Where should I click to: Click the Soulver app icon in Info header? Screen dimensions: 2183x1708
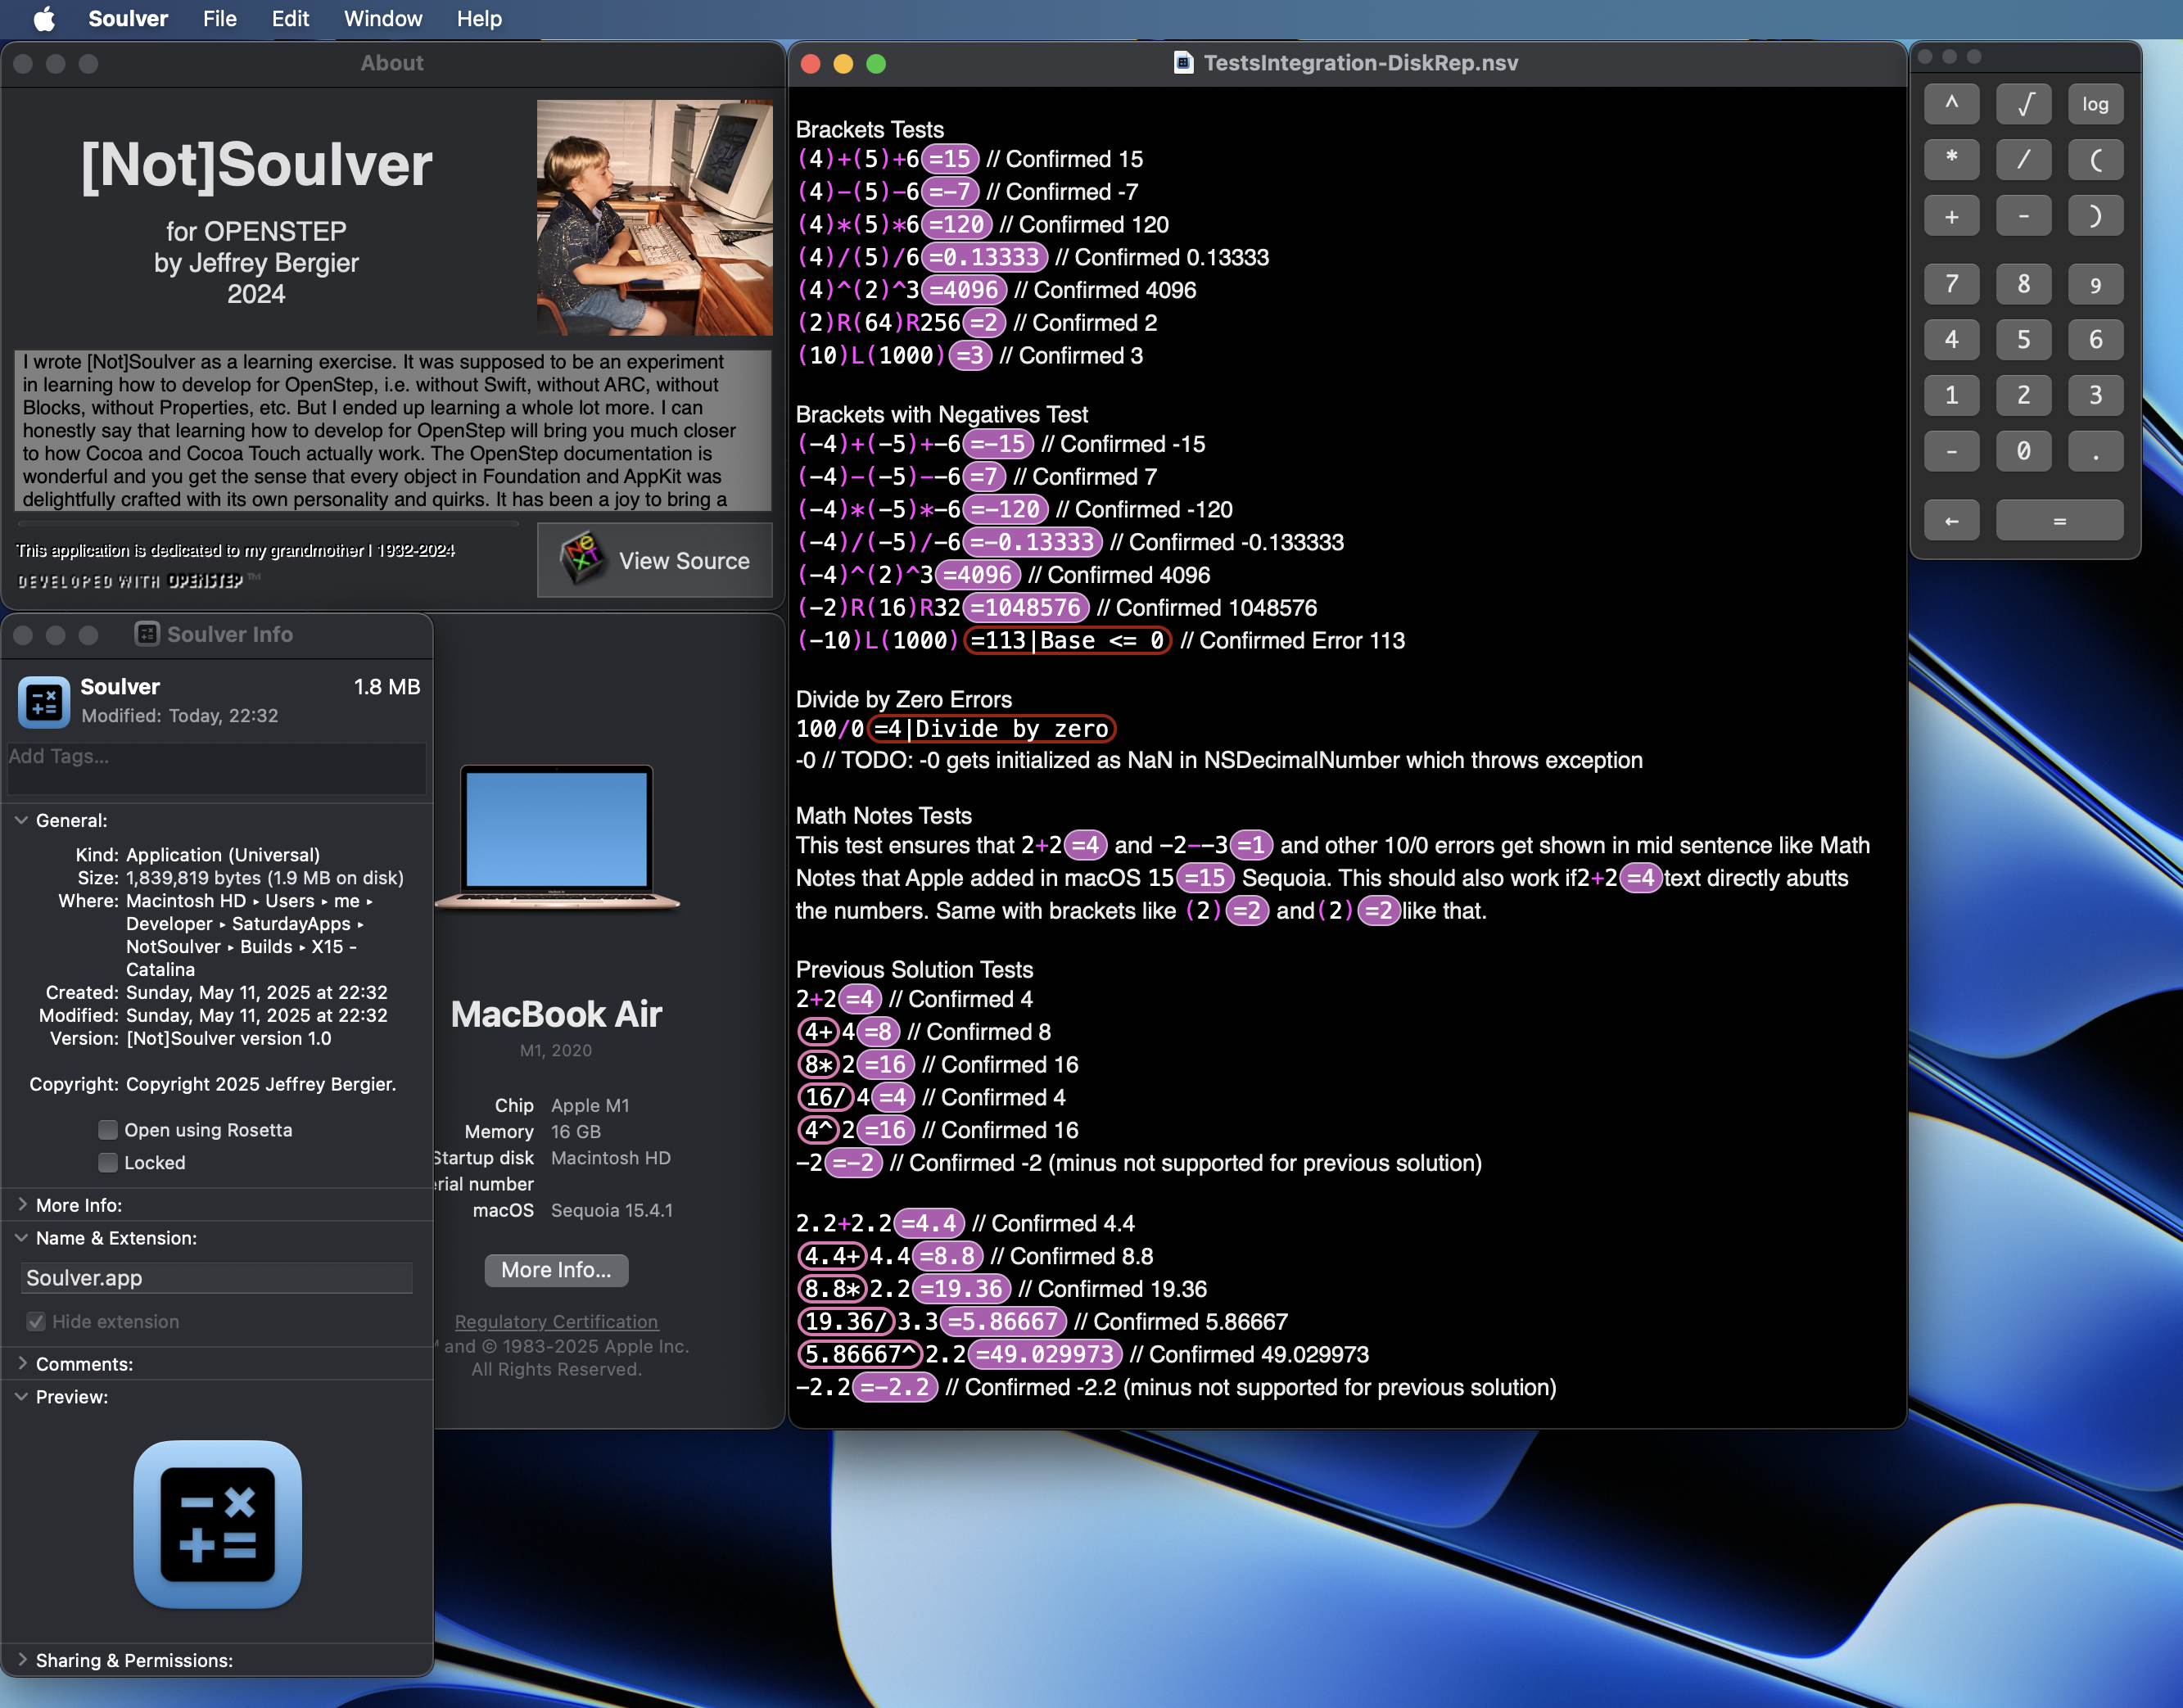44,701
